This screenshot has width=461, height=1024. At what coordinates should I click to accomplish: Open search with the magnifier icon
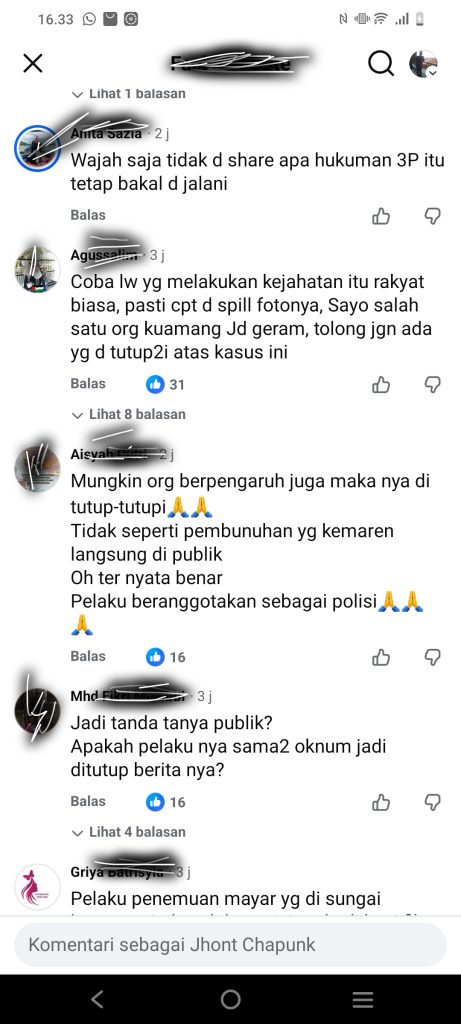pyautogui.click(x=381, y=63)
